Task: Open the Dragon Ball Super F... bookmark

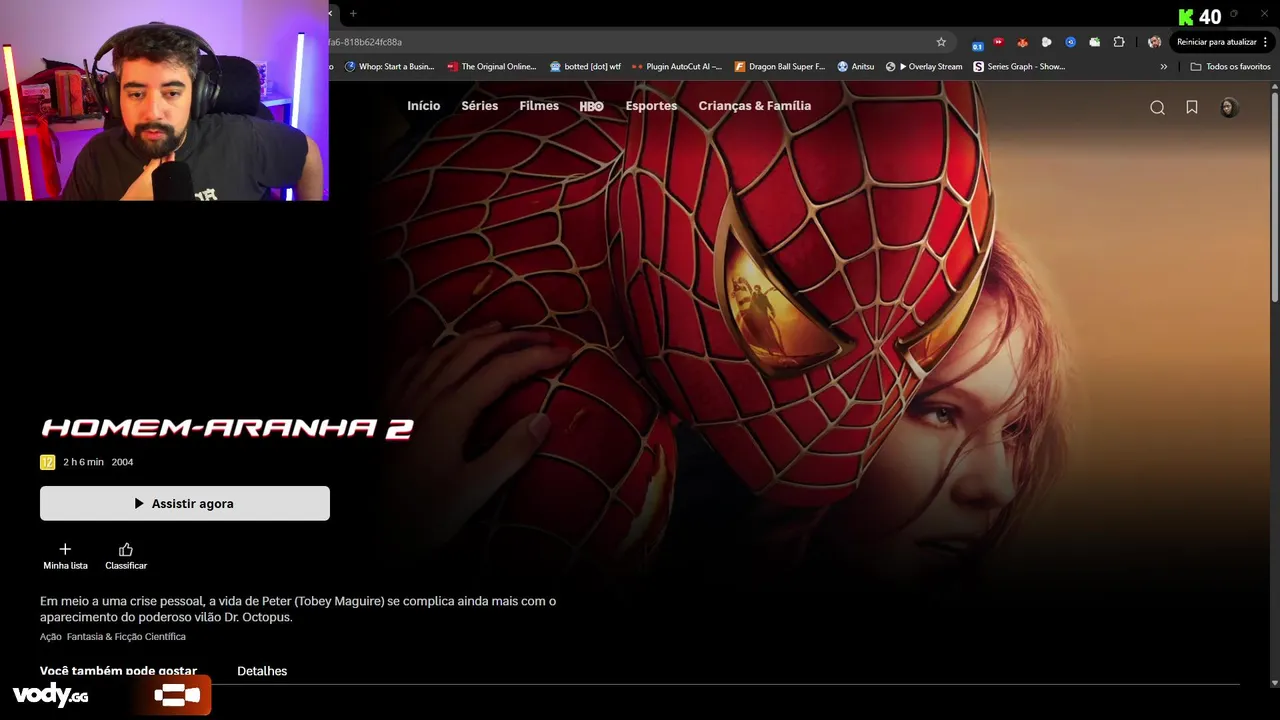Action: coord(780,67)
